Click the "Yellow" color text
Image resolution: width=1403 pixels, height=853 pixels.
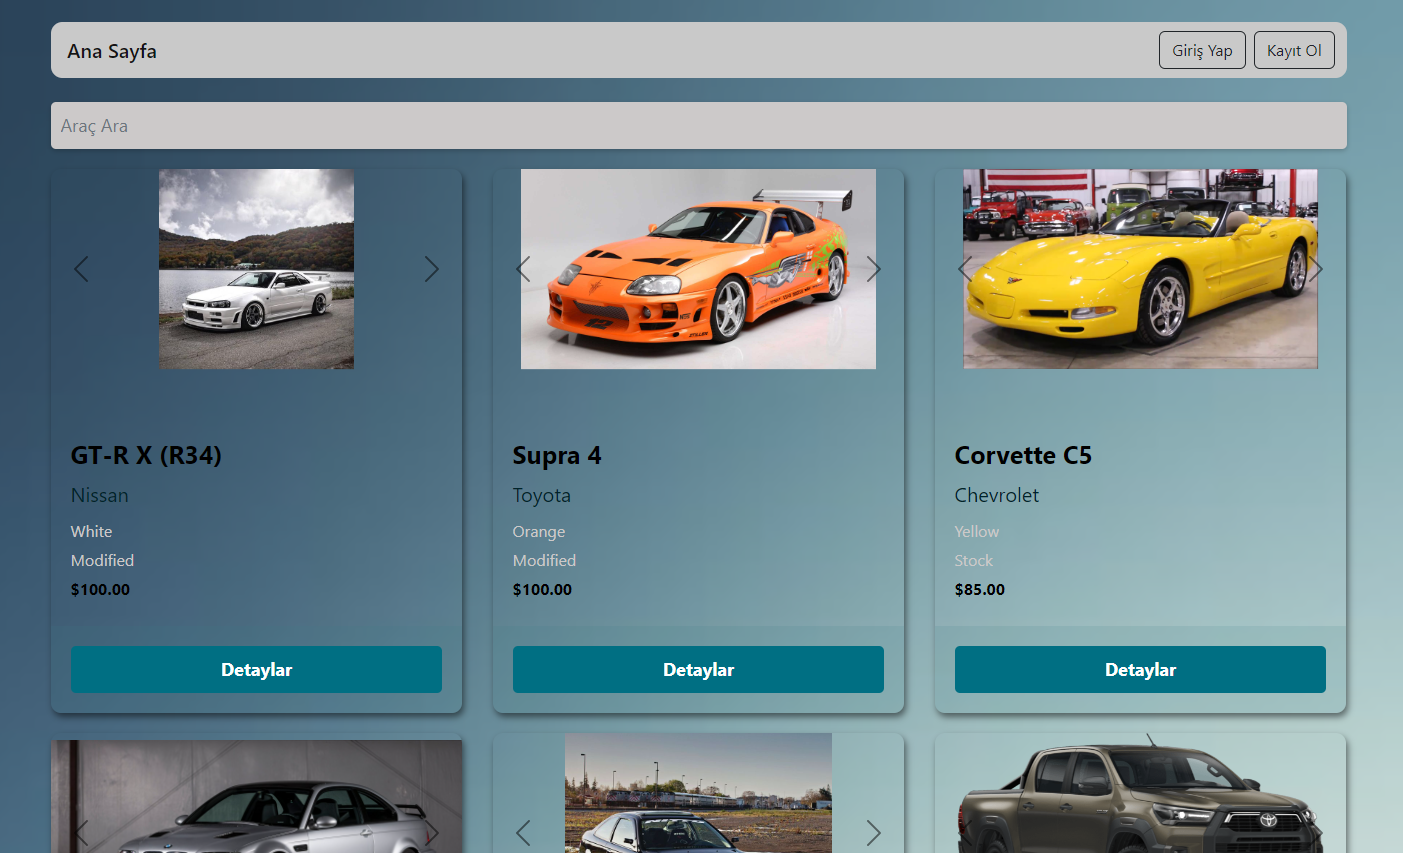coord(977,532)
